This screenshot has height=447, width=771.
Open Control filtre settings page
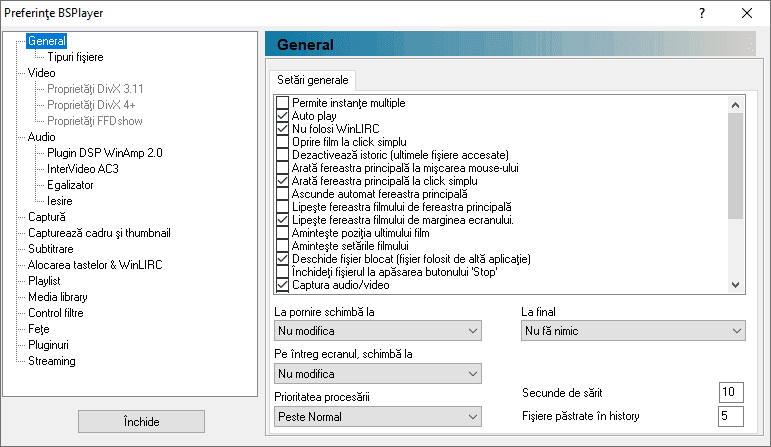[x=56, y=313]
